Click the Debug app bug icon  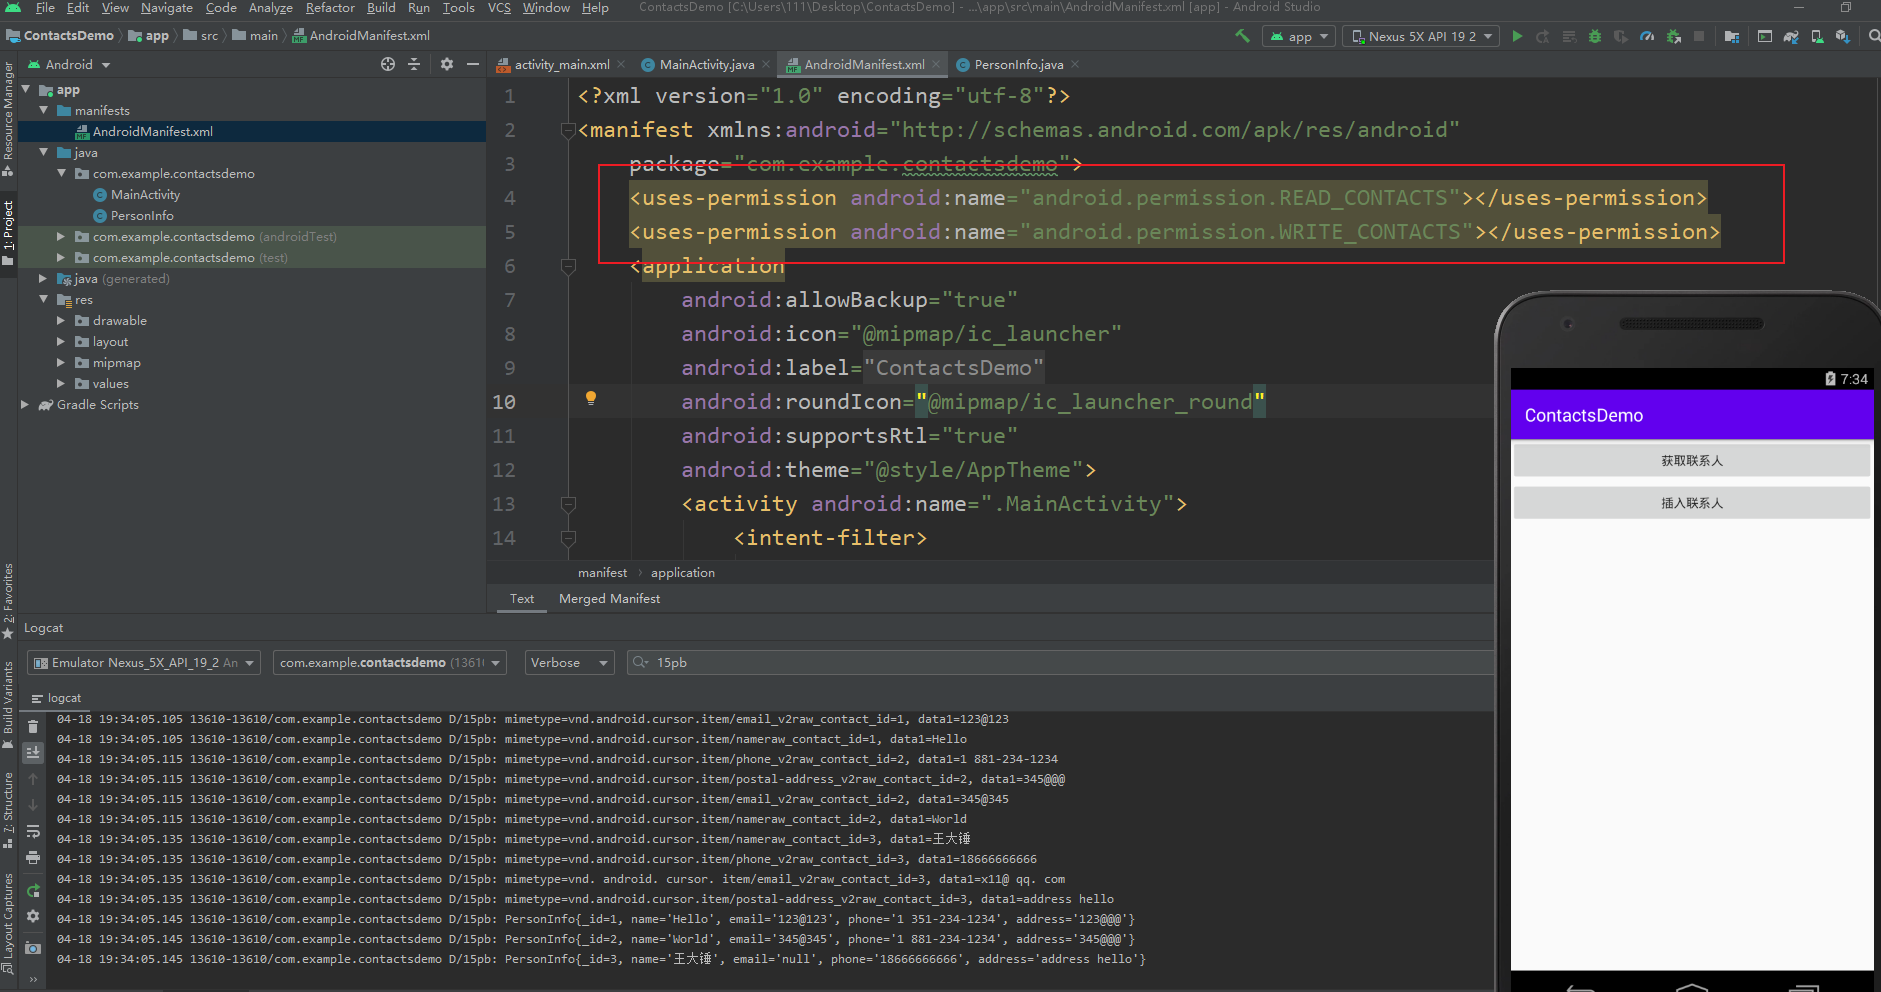(1594, 36)
